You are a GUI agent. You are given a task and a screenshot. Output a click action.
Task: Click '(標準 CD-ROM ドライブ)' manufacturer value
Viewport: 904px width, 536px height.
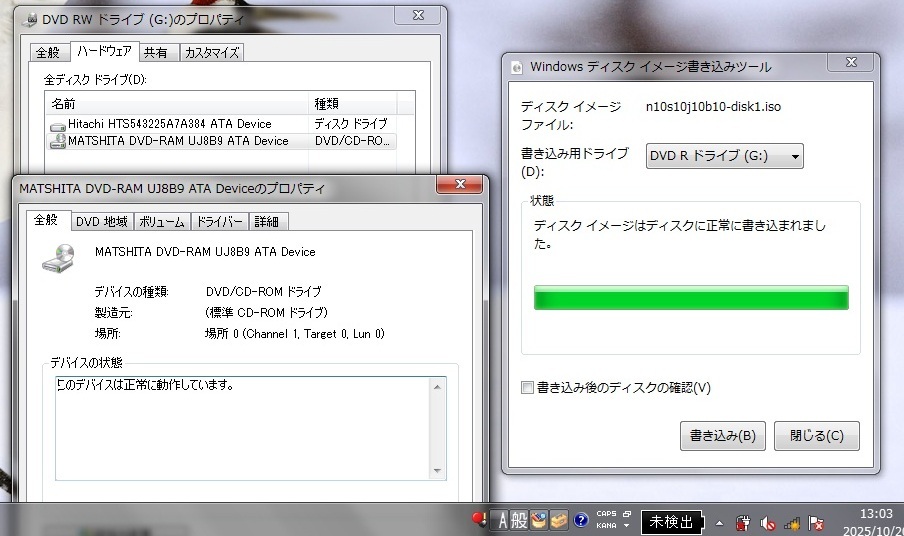pos(266,313)
